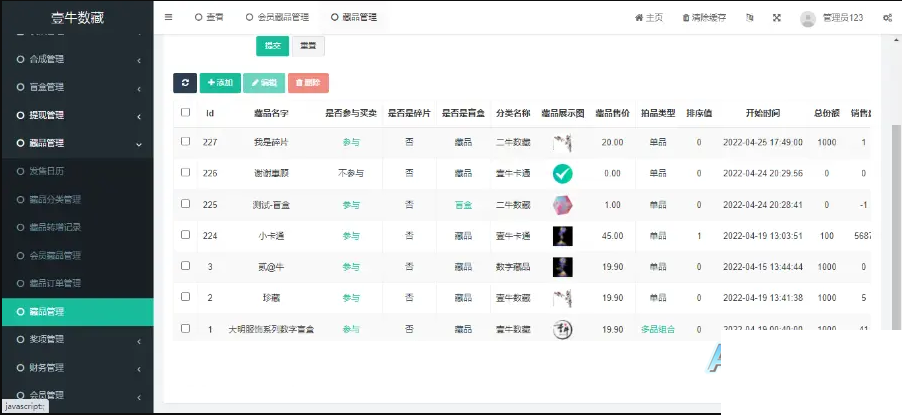The width and height of the screenshot is (902, 415).
Task: Click the dark refresh table button
Action: 184,83
